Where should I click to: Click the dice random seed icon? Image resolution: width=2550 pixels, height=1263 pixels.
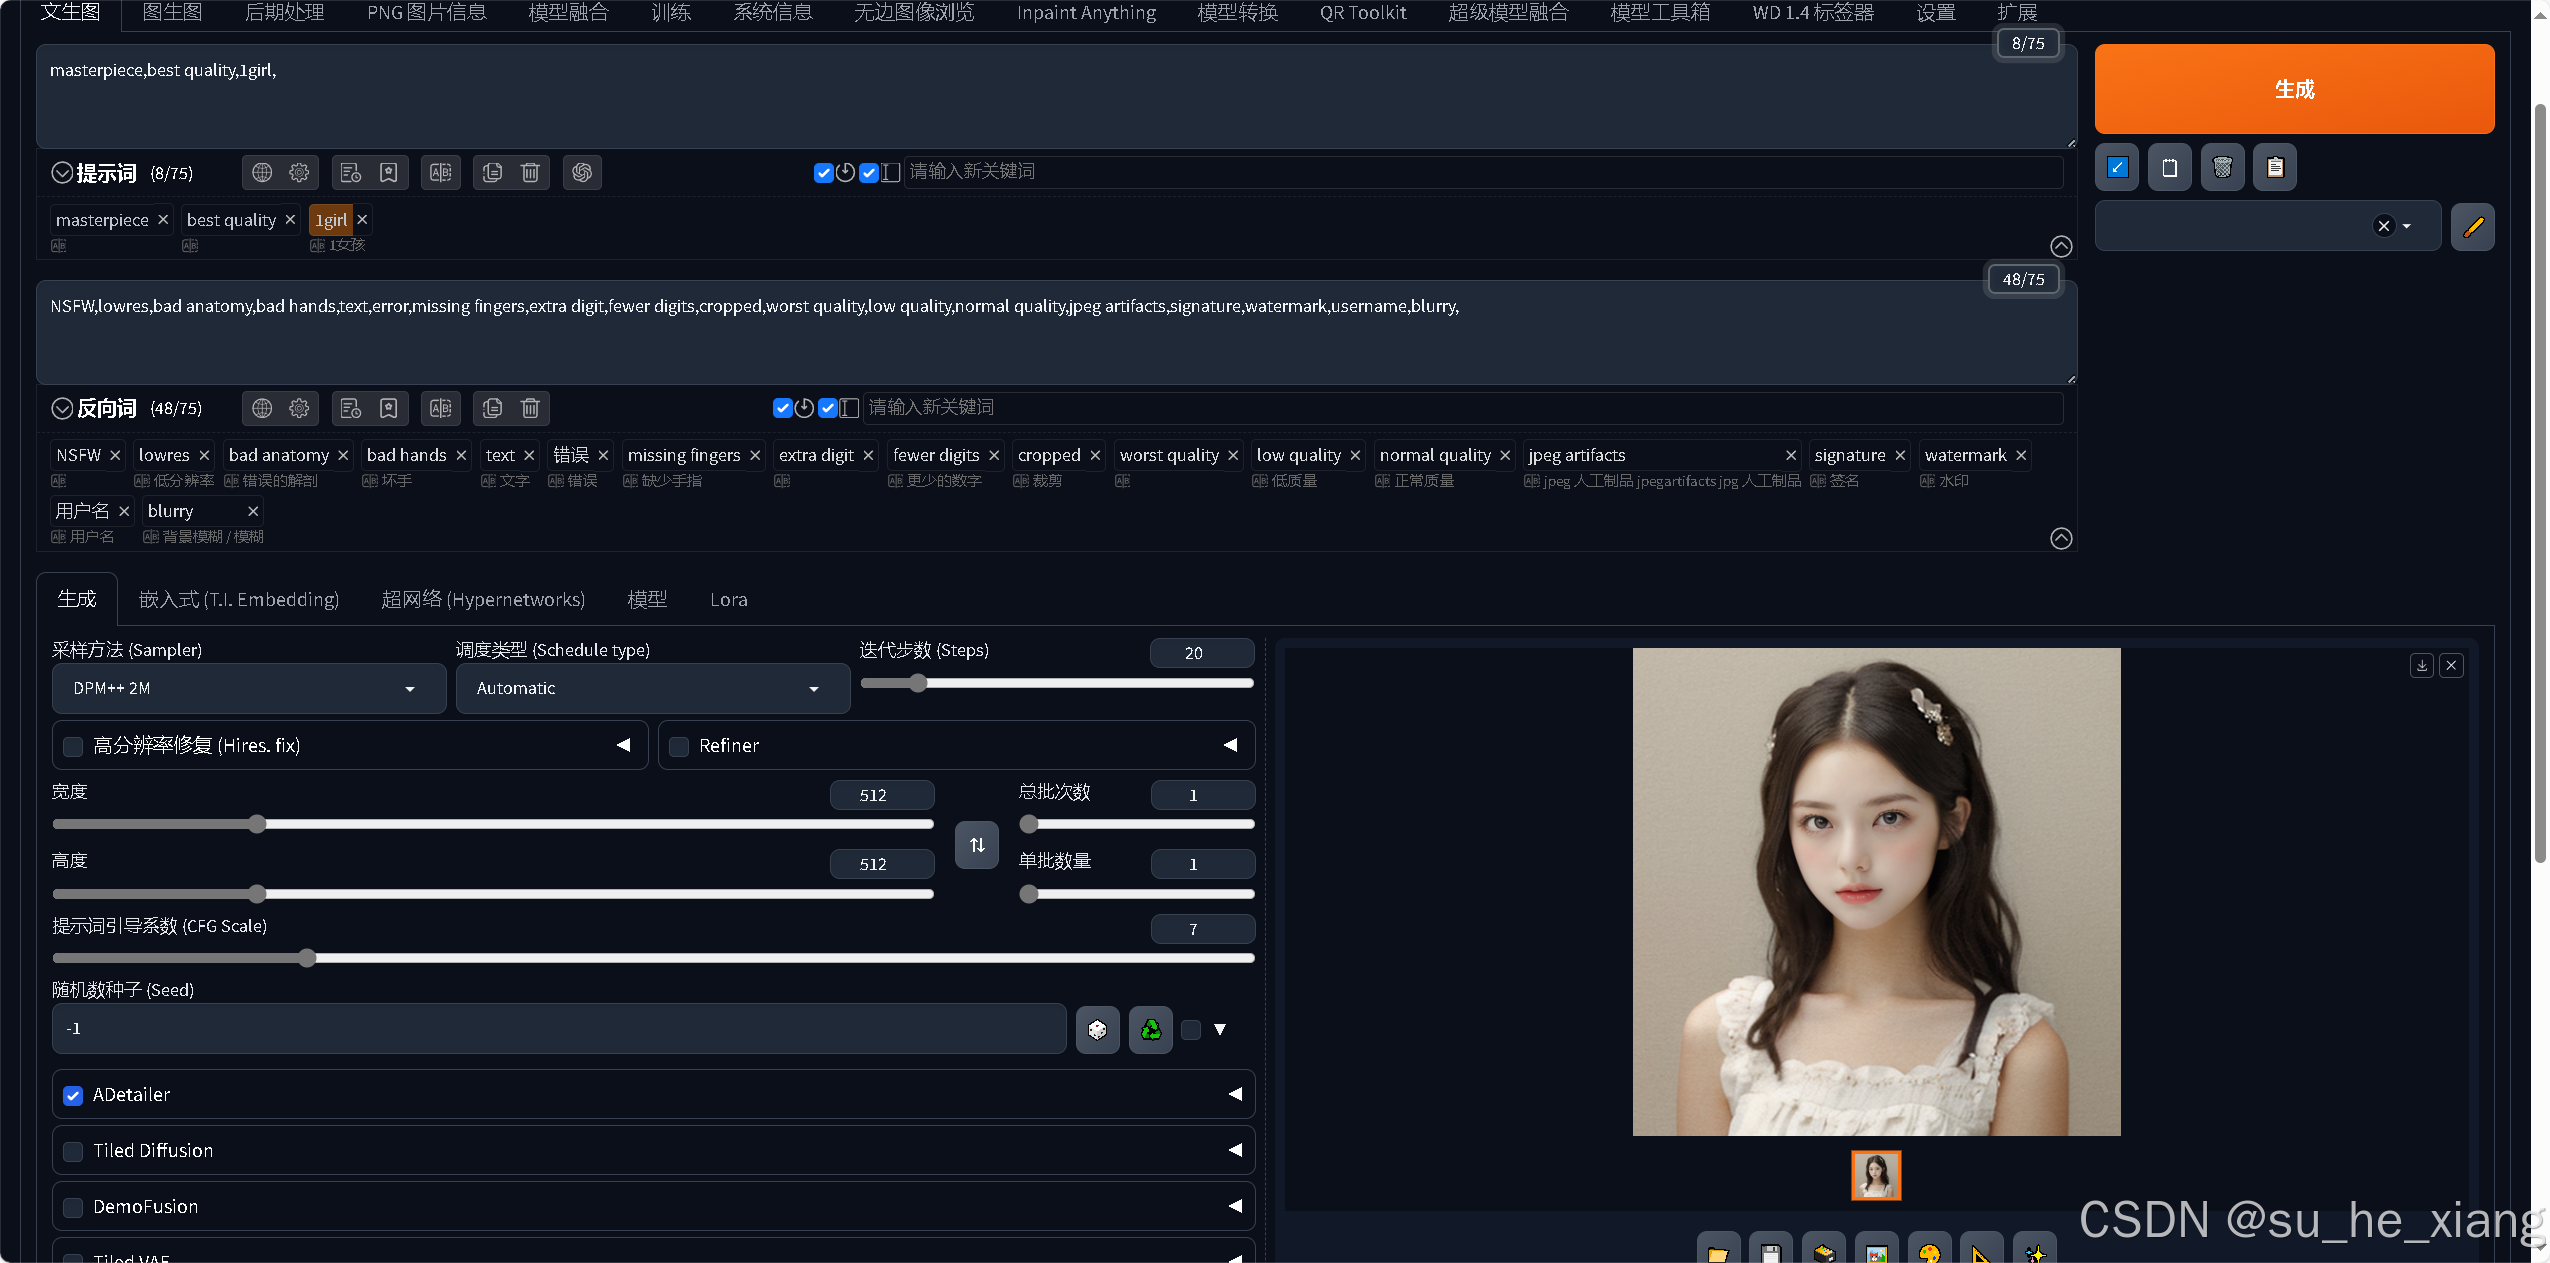(1097, 1029)
